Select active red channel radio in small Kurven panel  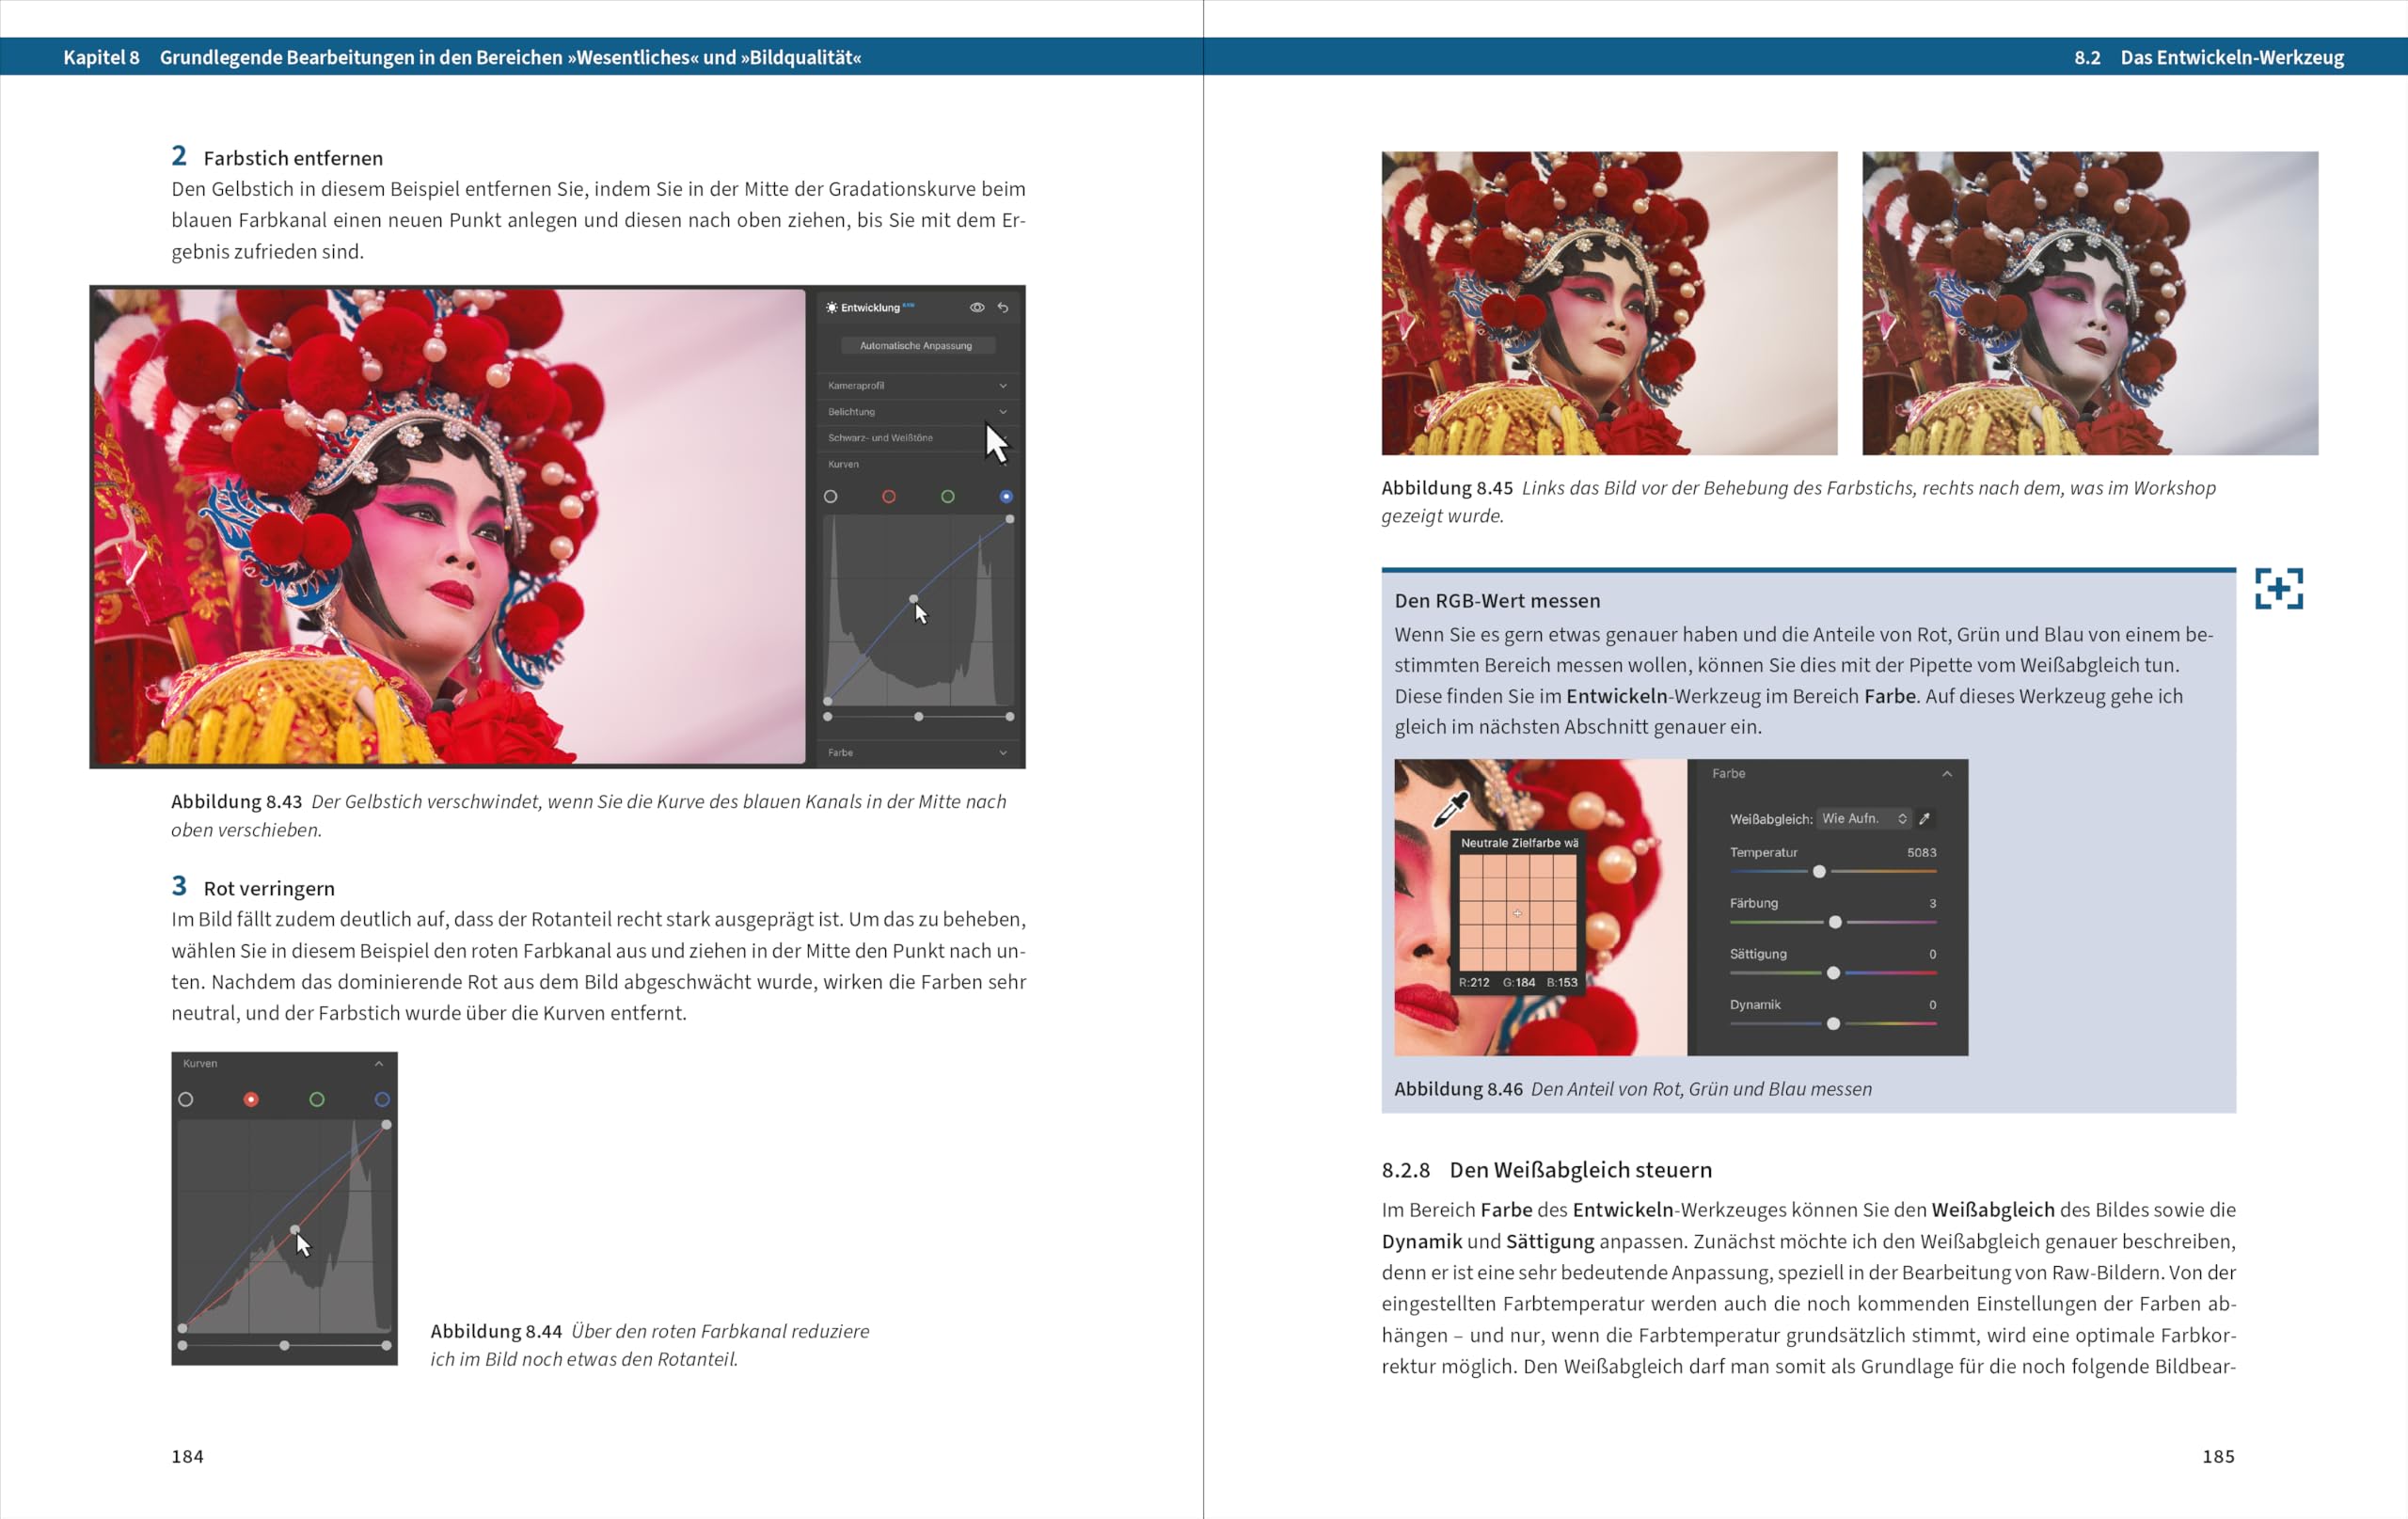click(x=251, y=1099)
